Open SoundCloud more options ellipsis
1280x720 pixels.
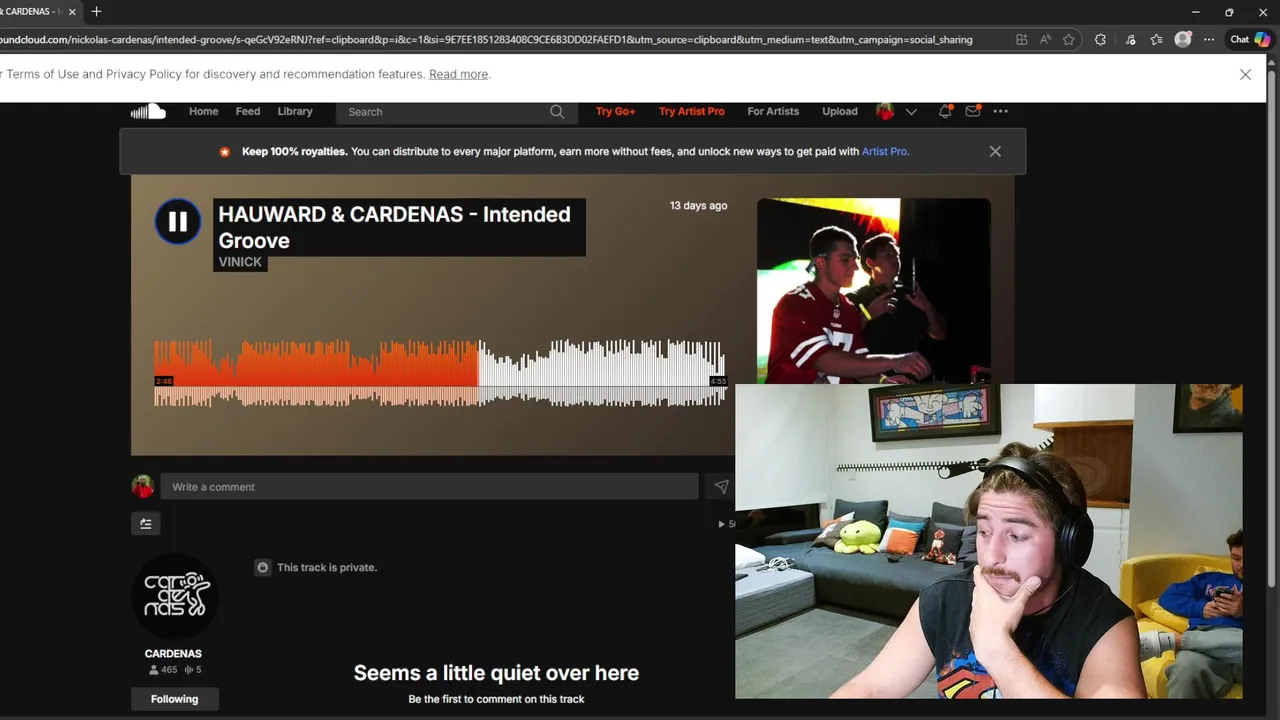[x=1000, y=111]
